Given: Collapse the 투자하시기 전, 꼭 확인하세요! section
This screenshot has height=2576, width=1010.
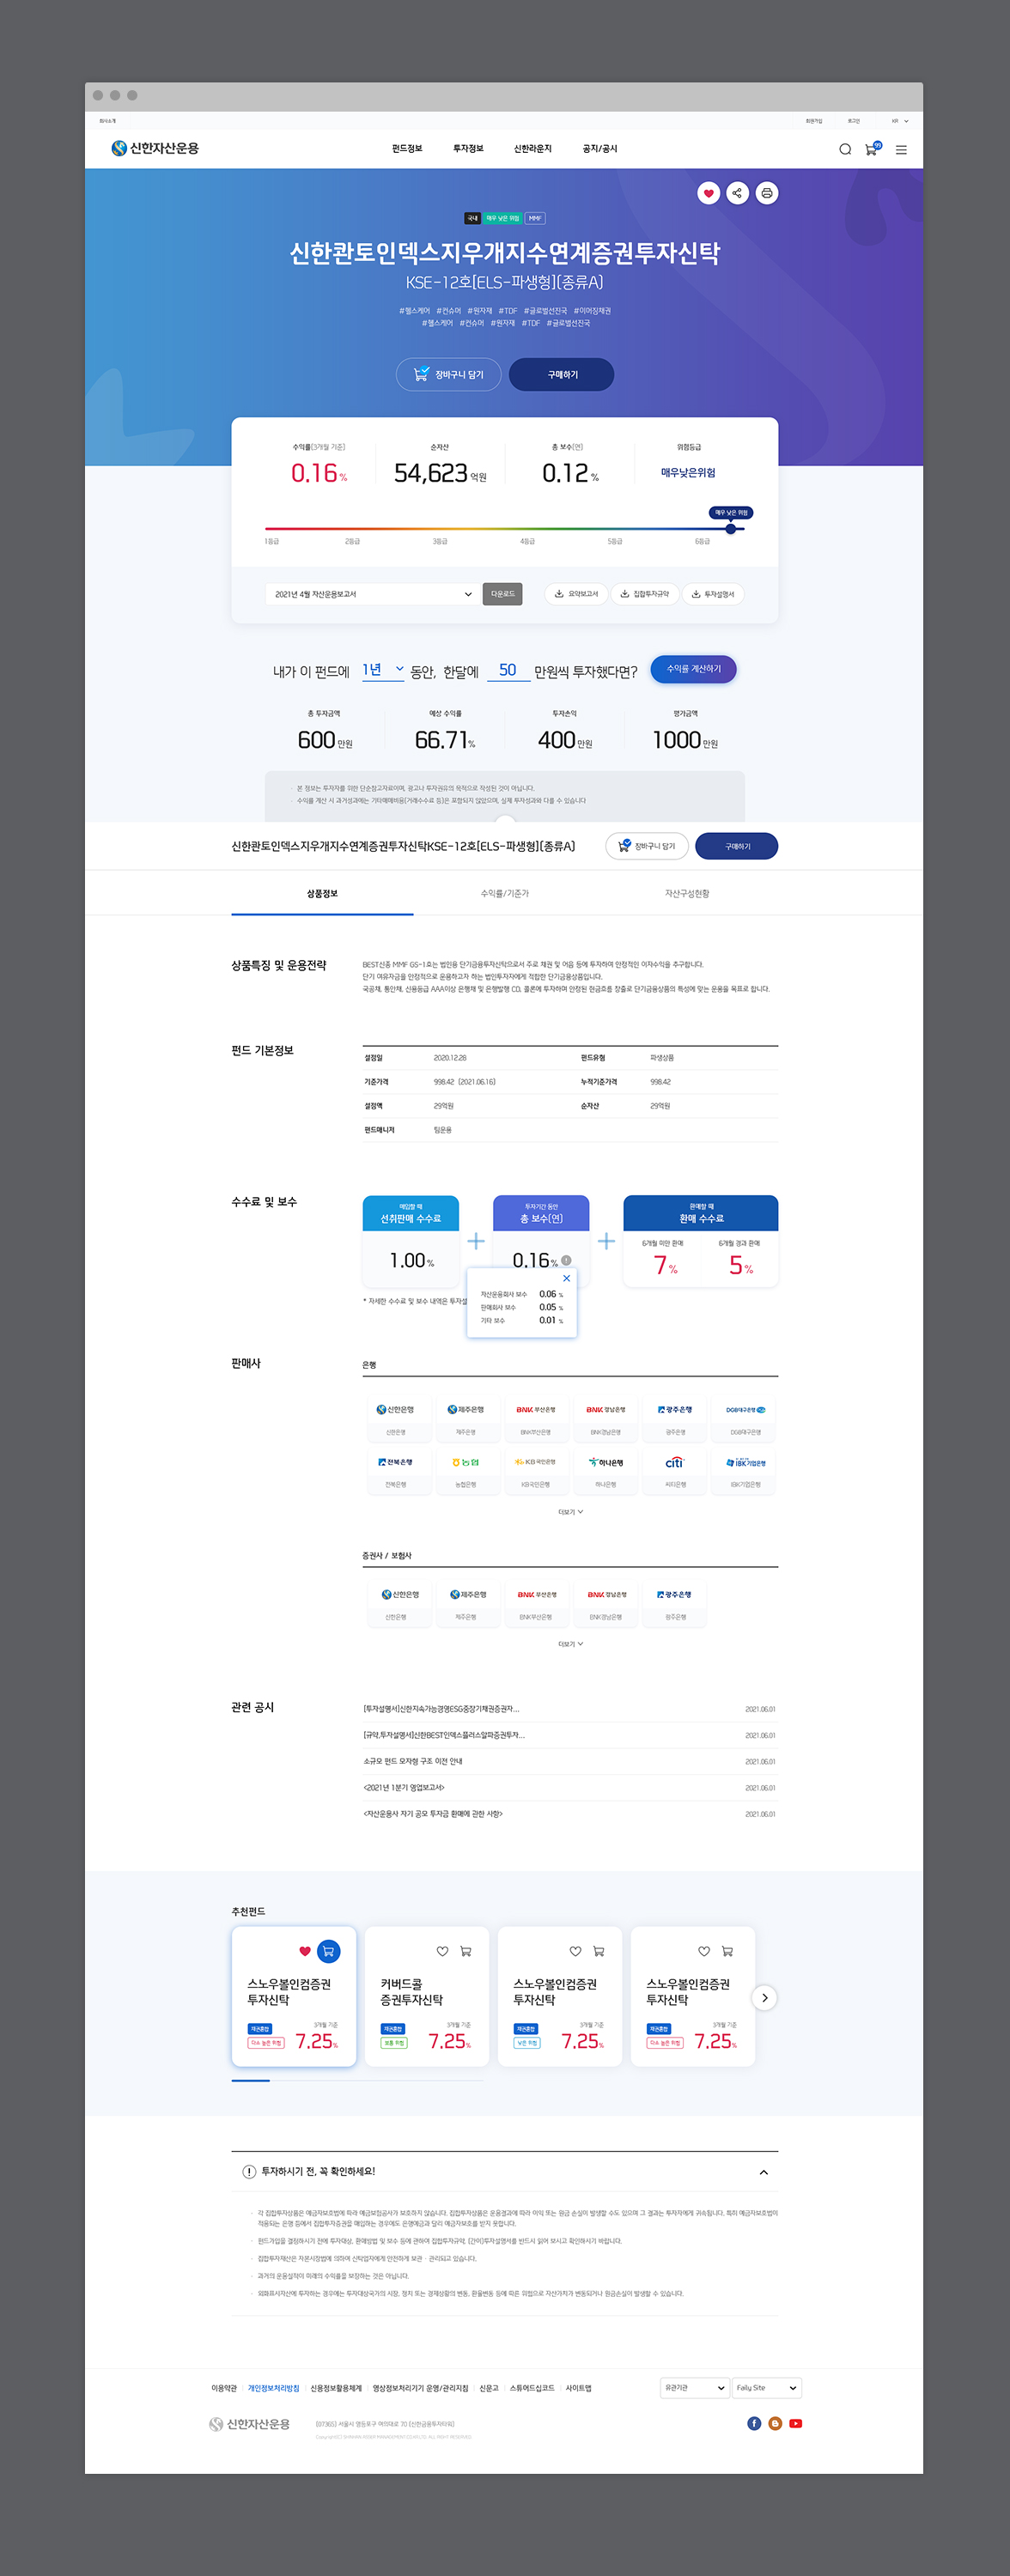Looking at the screenshot, I should [x=764, y=2172].
